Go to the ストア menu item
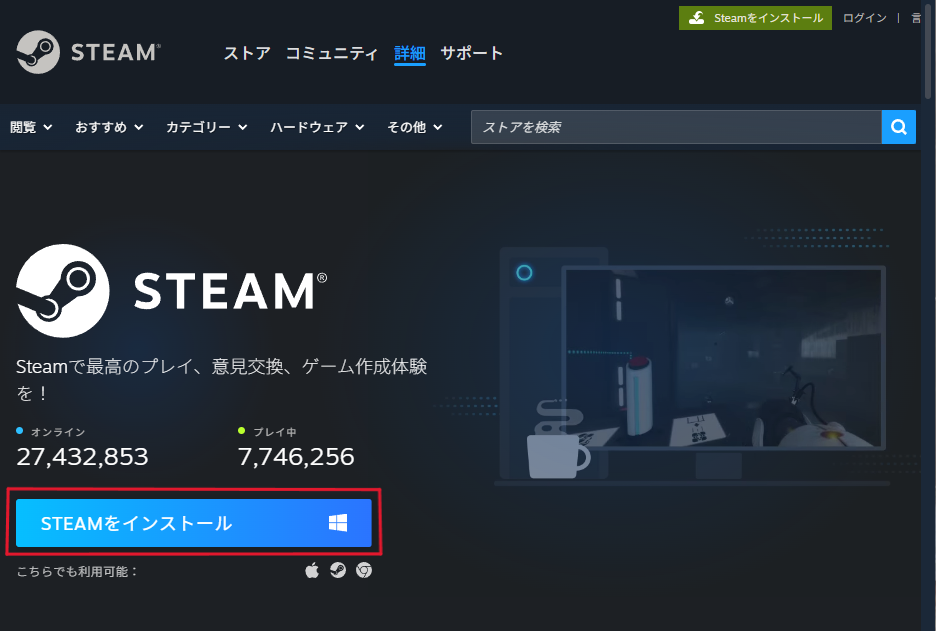Image resolution: width=936 pixels, height=631 pixels. point(247,53)
